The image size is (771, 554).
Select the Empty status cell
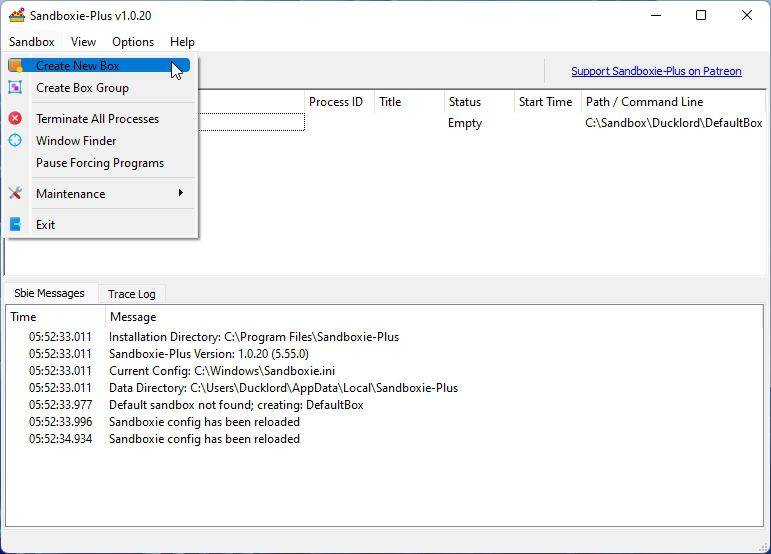(465, 123)
